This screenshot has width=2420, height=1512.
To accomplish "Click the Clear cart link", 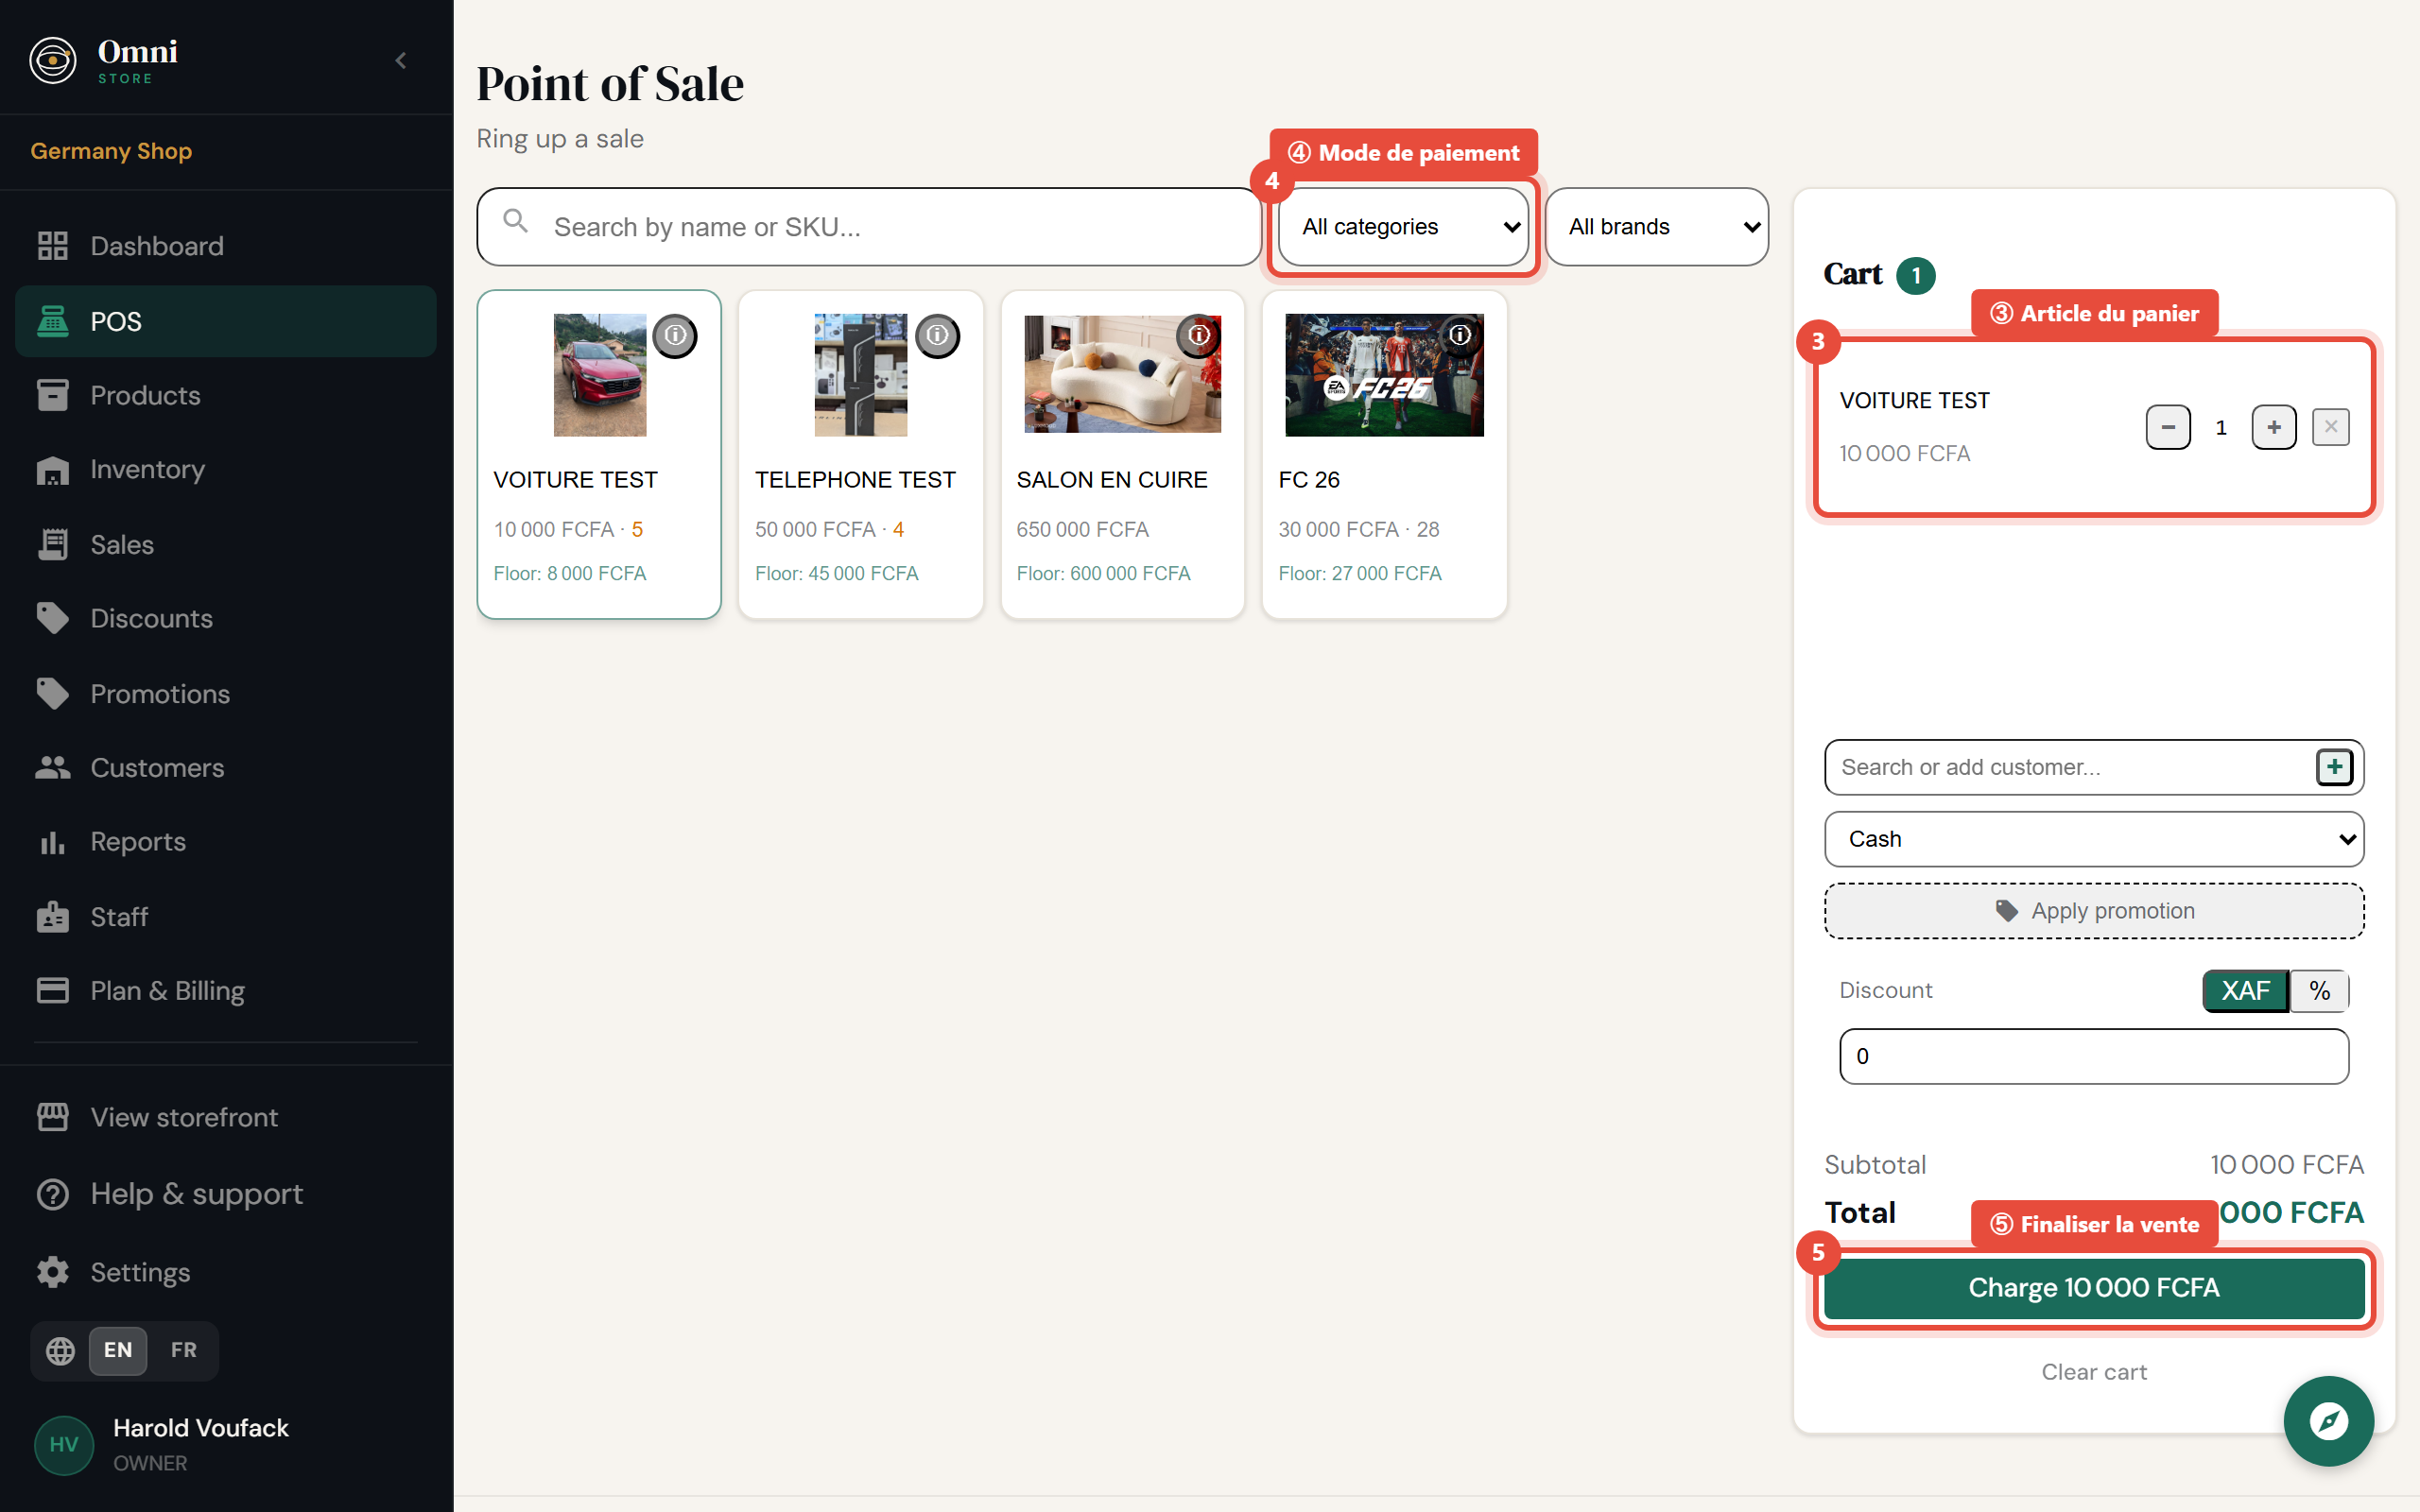I will pyautogui.click(x=2094, y=1372).
